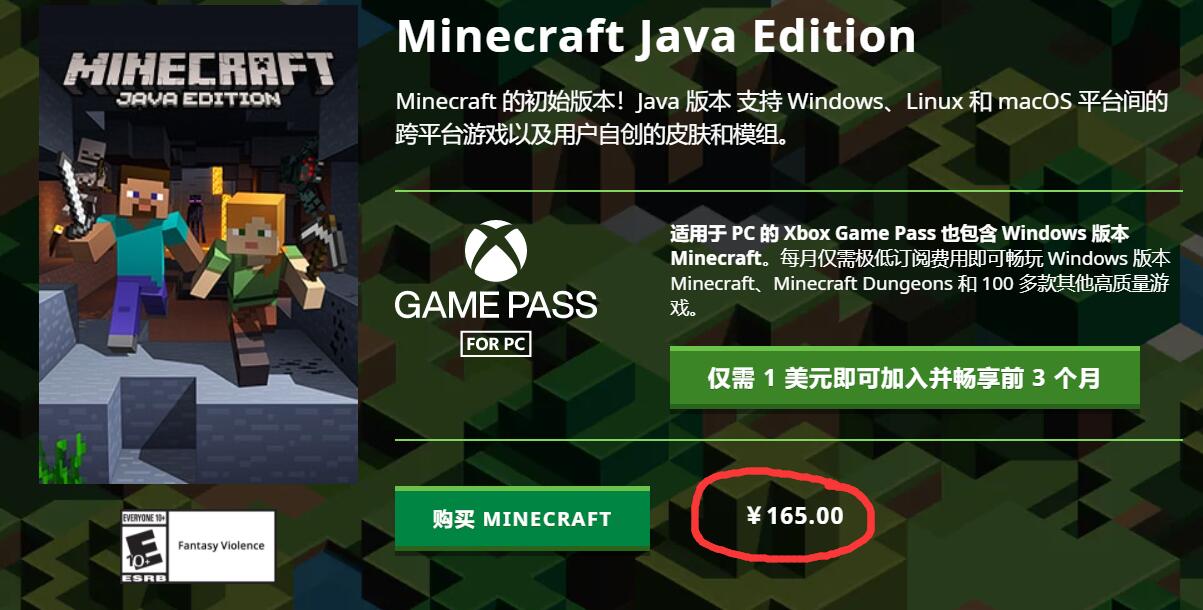1203x610 pixels.
Task: Click Steve's diamond sword on the cover
Action: coord(76,193)
